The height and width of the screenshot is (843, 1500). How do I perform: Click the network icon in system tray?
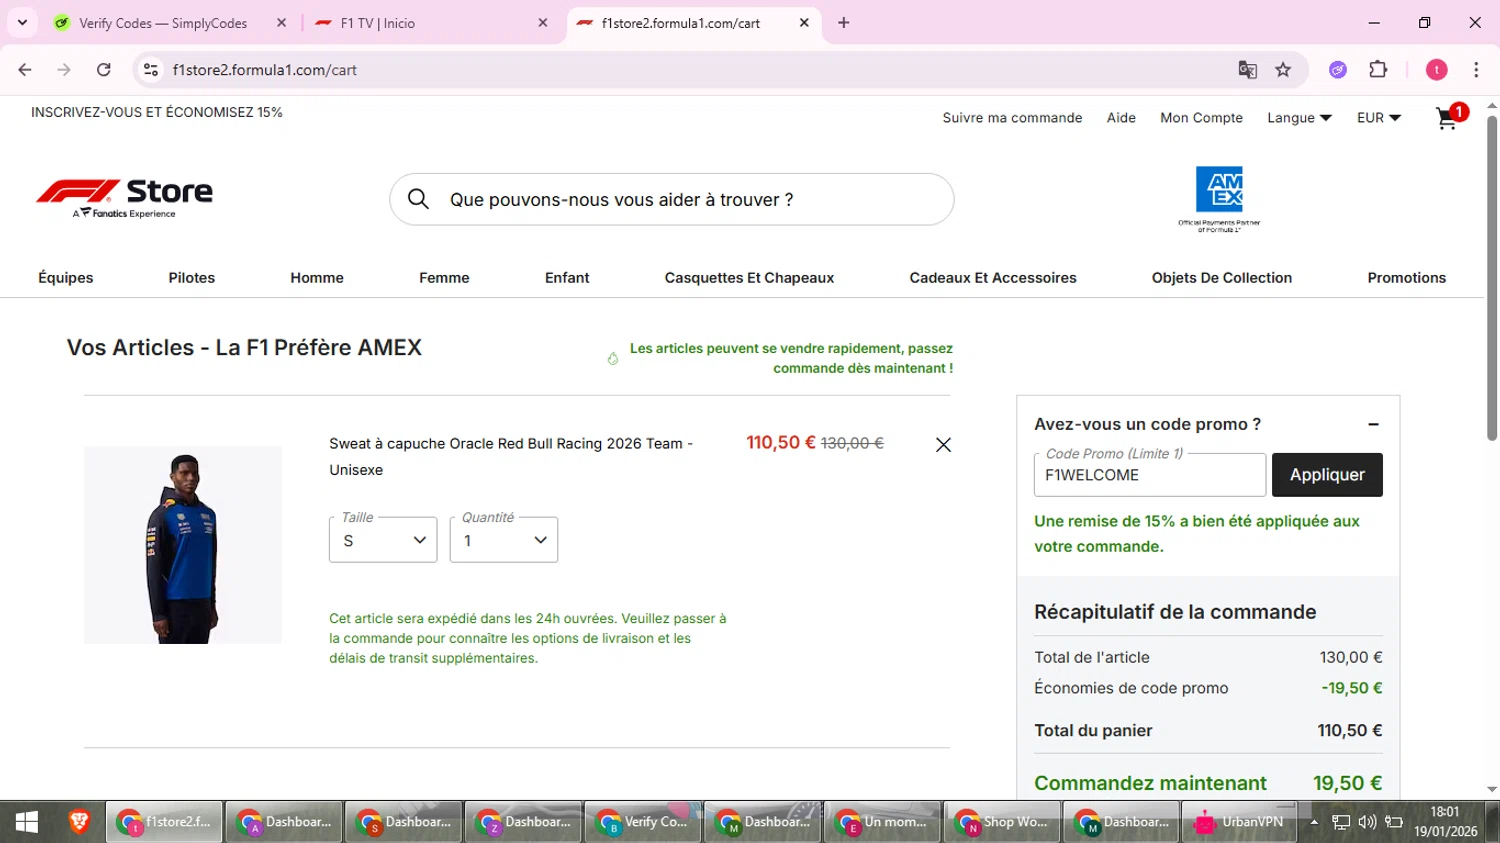tap(1341, 822)
